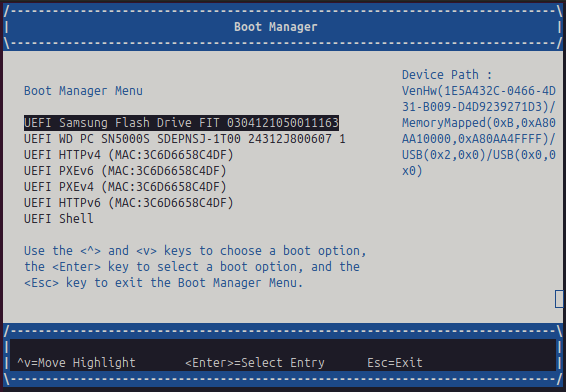Click the <Enter>=Select Entry hint
The width and height of the screenshot is (566, 392).
pyautogui.click(x=255, y=362)
